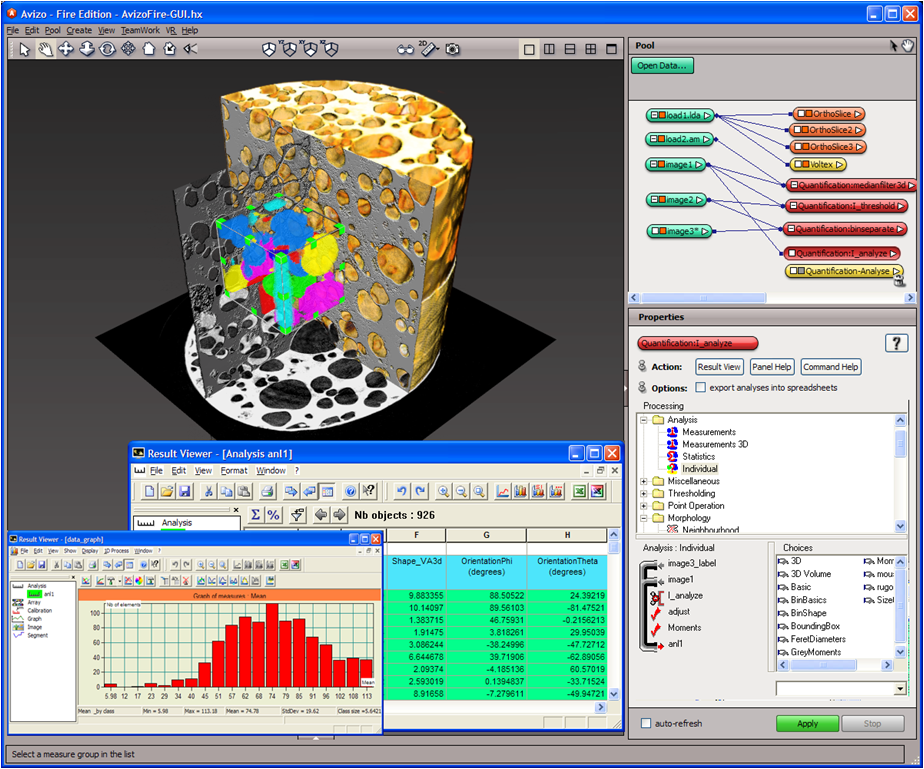Expand the Thresholding folder in Processing tree
Image resolution: width=924 pixels, height=769 pixels.
tap(644, 494)
